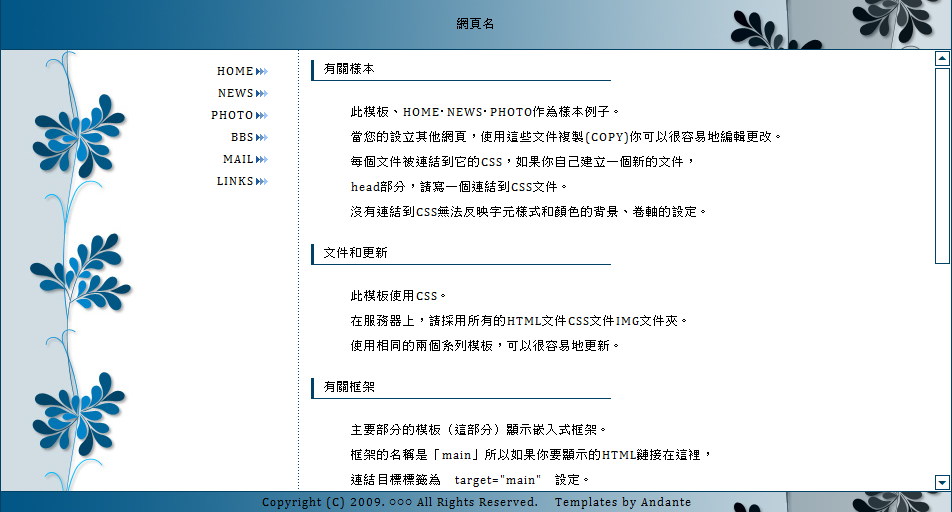The width and height of the screenshot is (952, 512).
Task: Click the page title 網頁名
Action: click(475, 24)
